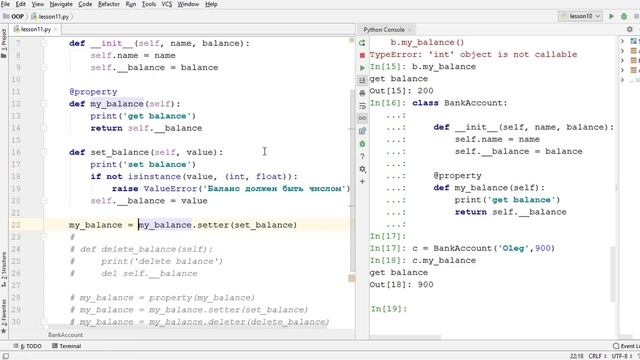
Task: Open console history browser icon
Action: 362,131
